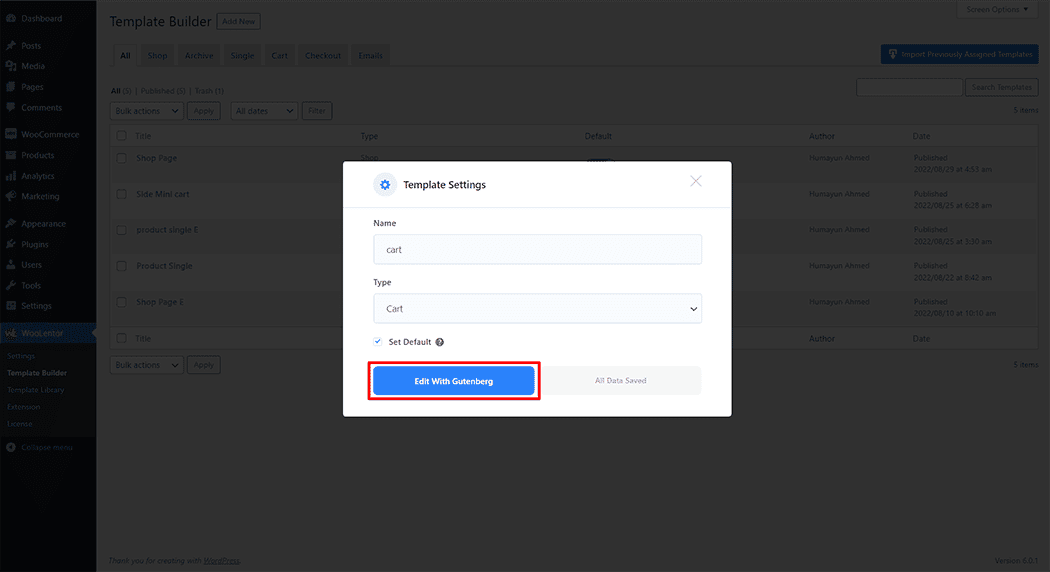Check the Product Single row checkbox
This screenshot has height=572, width=1050.
click(x=121, y=267)
